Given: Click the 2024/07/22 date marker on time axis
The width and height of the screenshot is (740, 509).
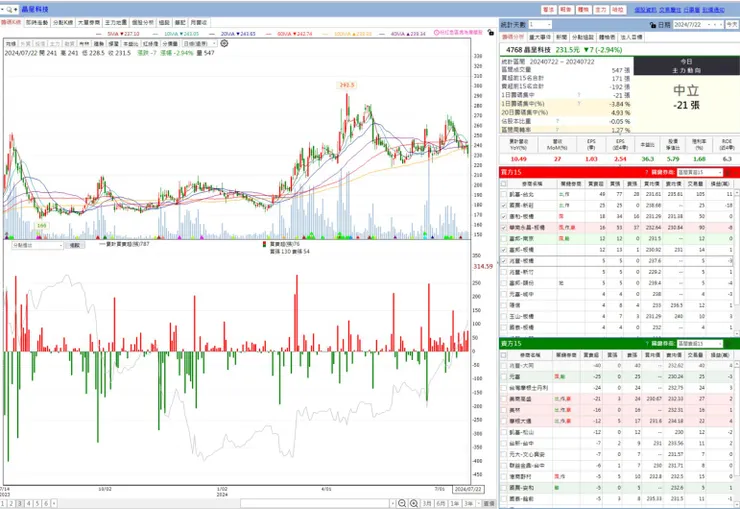Looking at the screenshot, I should tap(468, 489).
